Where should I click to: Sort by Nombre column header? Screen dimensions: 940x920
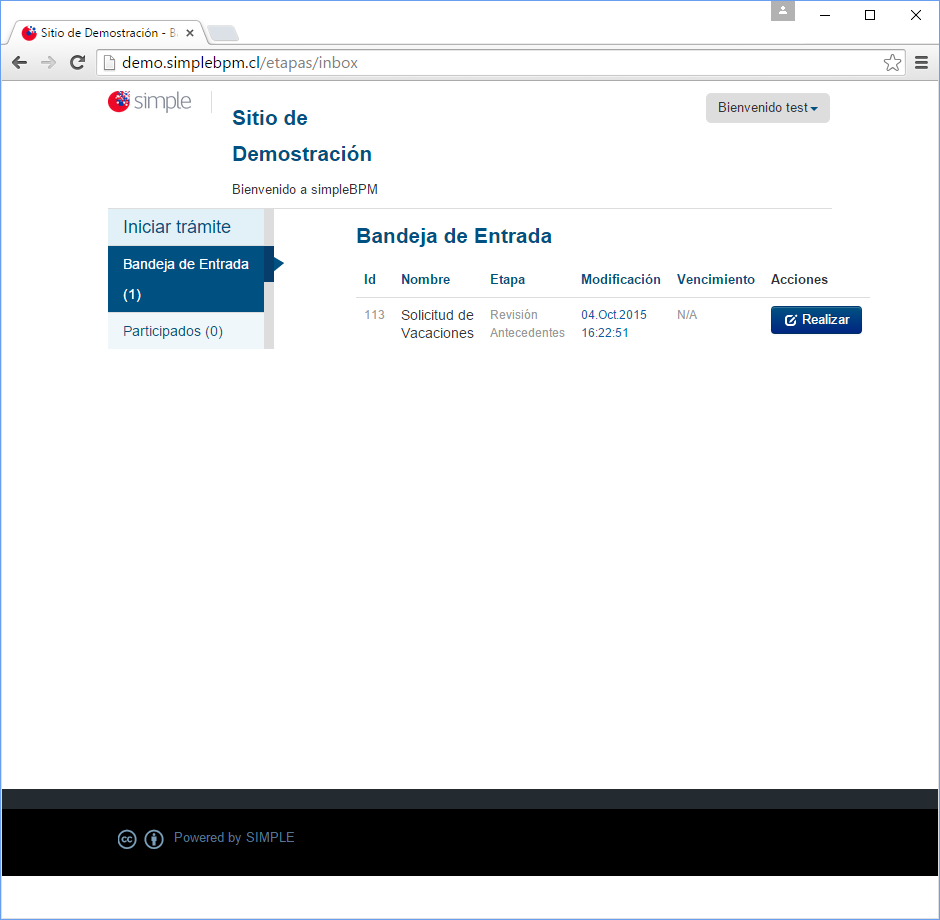pyautogui.click(x=426, y=279)
